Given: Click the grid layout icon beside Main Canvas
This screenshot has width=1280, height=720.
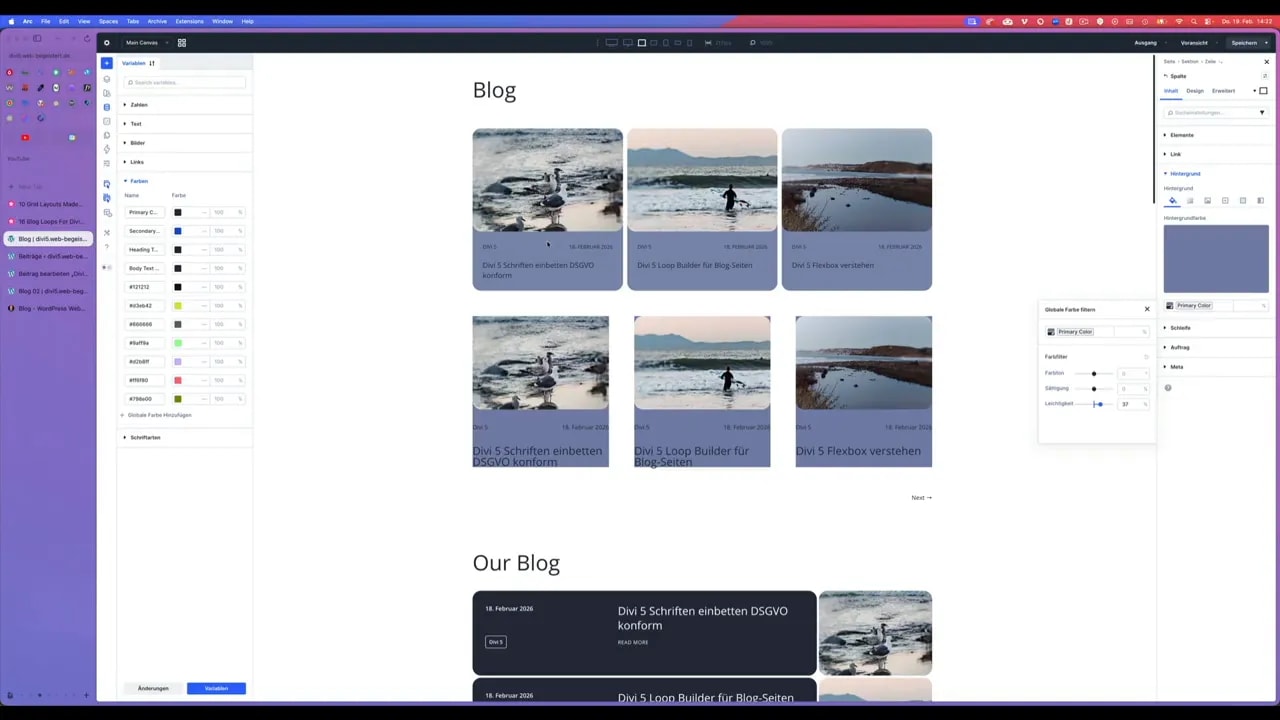Looking at the screenshot, I should click(181, 42).
